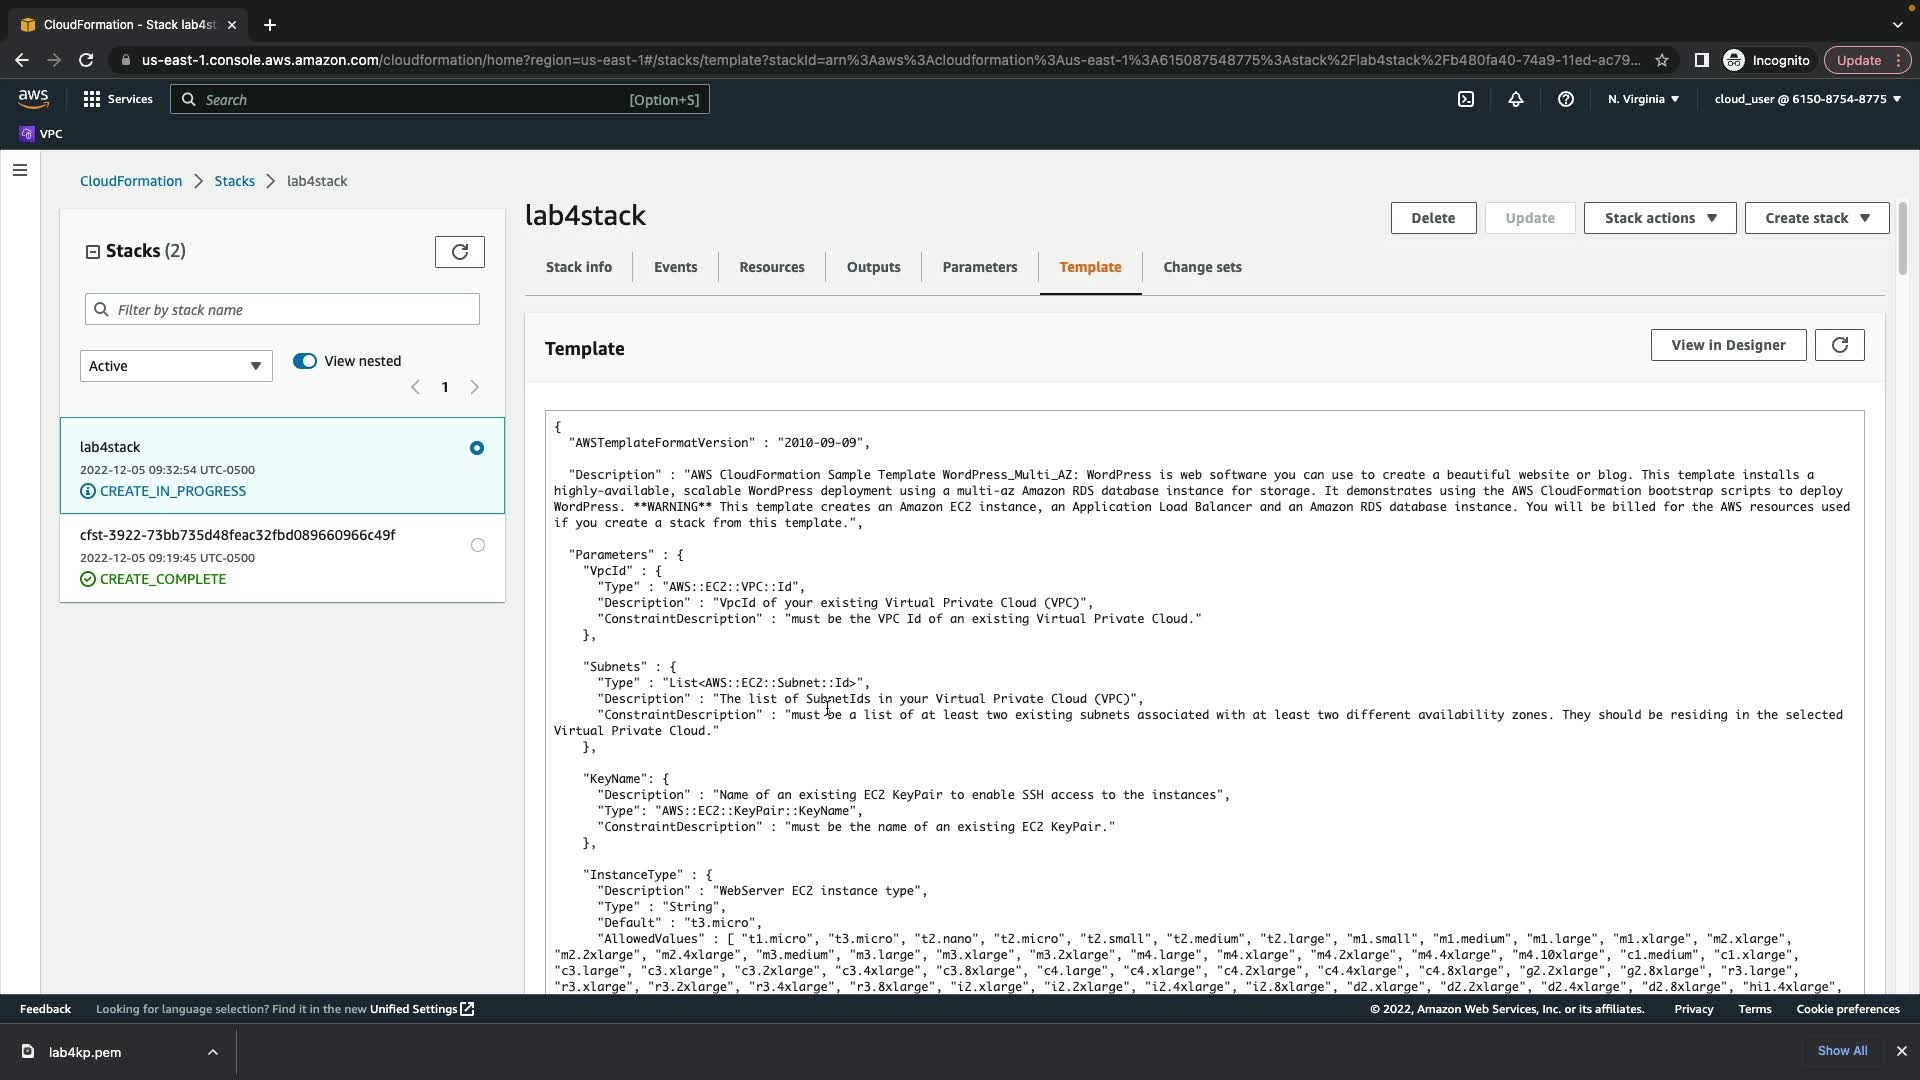Click the page vertical scrollbar

pos(1902,240)
